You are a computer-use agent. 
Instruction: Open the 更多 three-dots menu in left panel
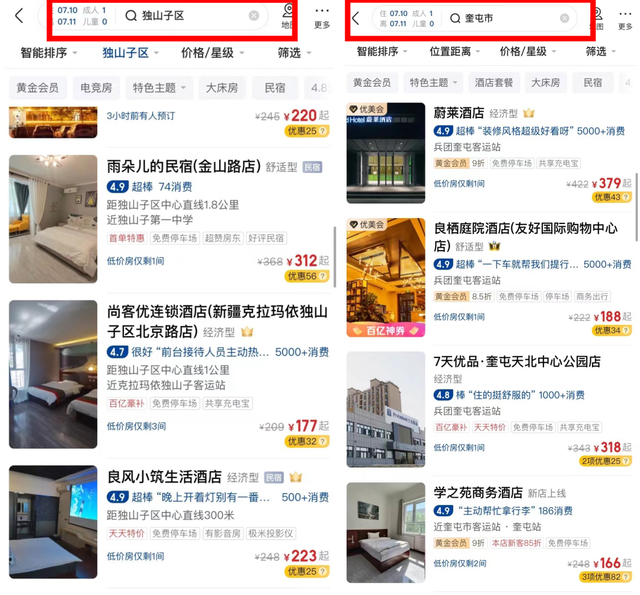point(322,17)
